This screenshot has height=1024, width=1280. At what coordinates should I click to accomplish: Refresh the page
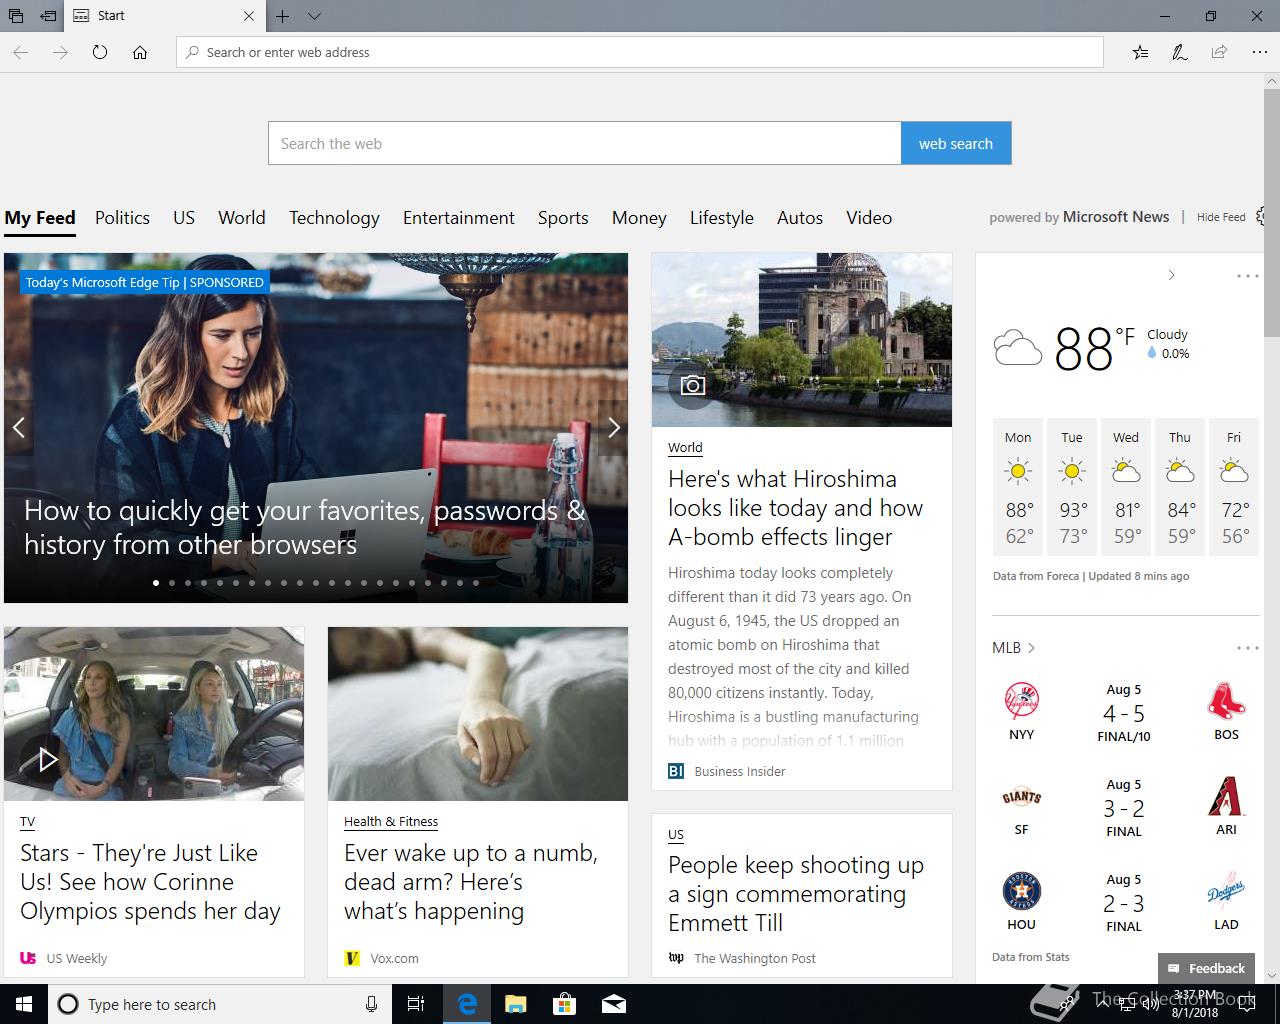100,52
